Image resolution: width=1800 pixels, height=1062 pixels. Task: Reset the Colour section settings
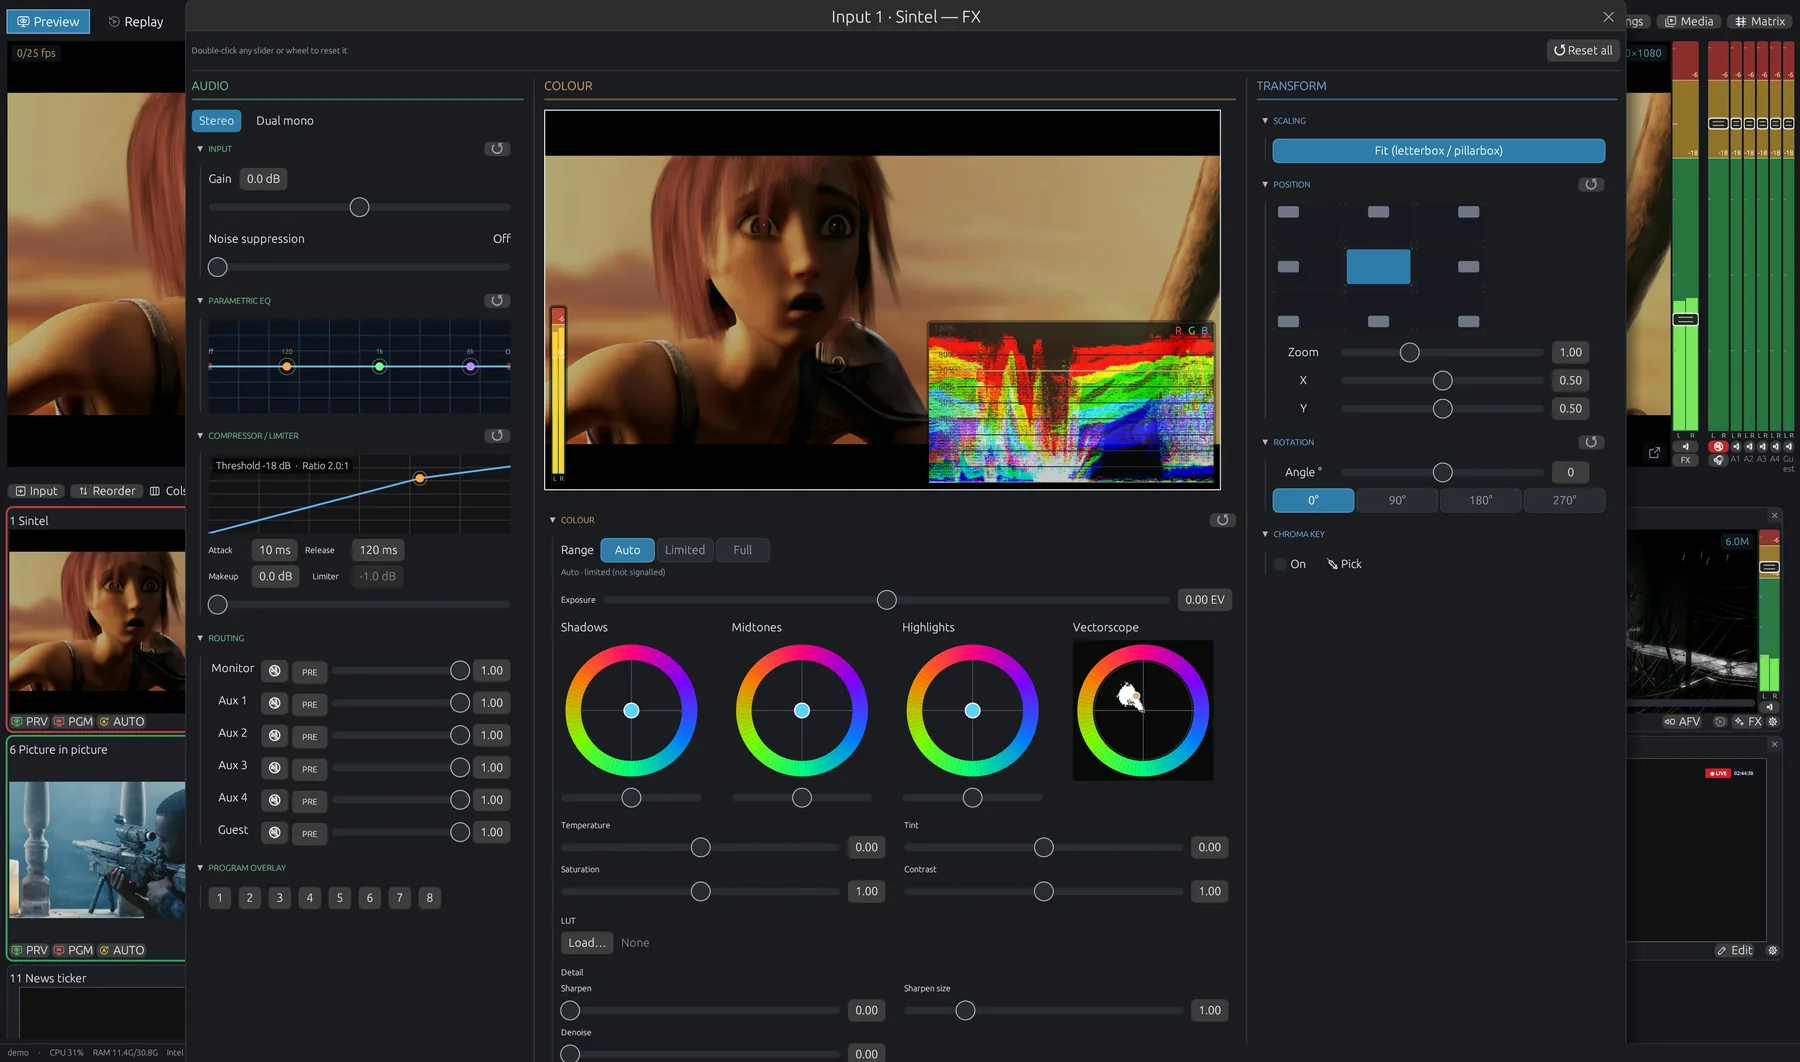tap(1222, 520)
